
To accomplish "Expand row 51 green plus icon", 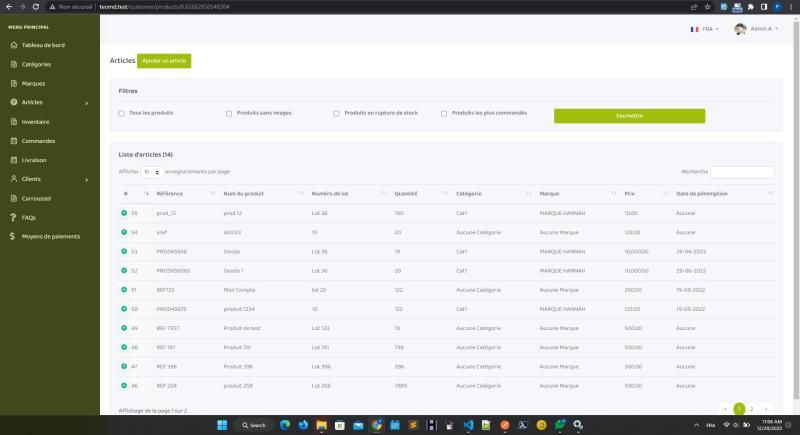I will coord(124,290).
